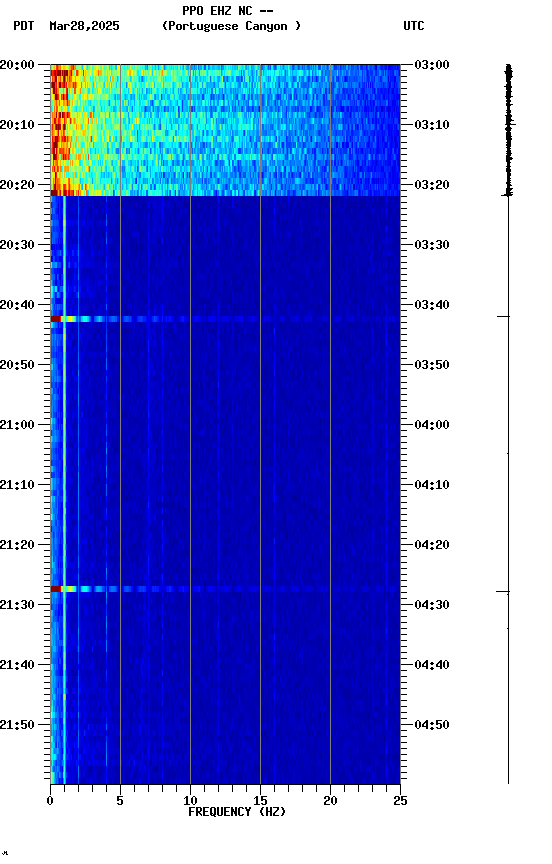Click the 'UTC' timezone label
The image size is (552, 864).
(414, 26)
